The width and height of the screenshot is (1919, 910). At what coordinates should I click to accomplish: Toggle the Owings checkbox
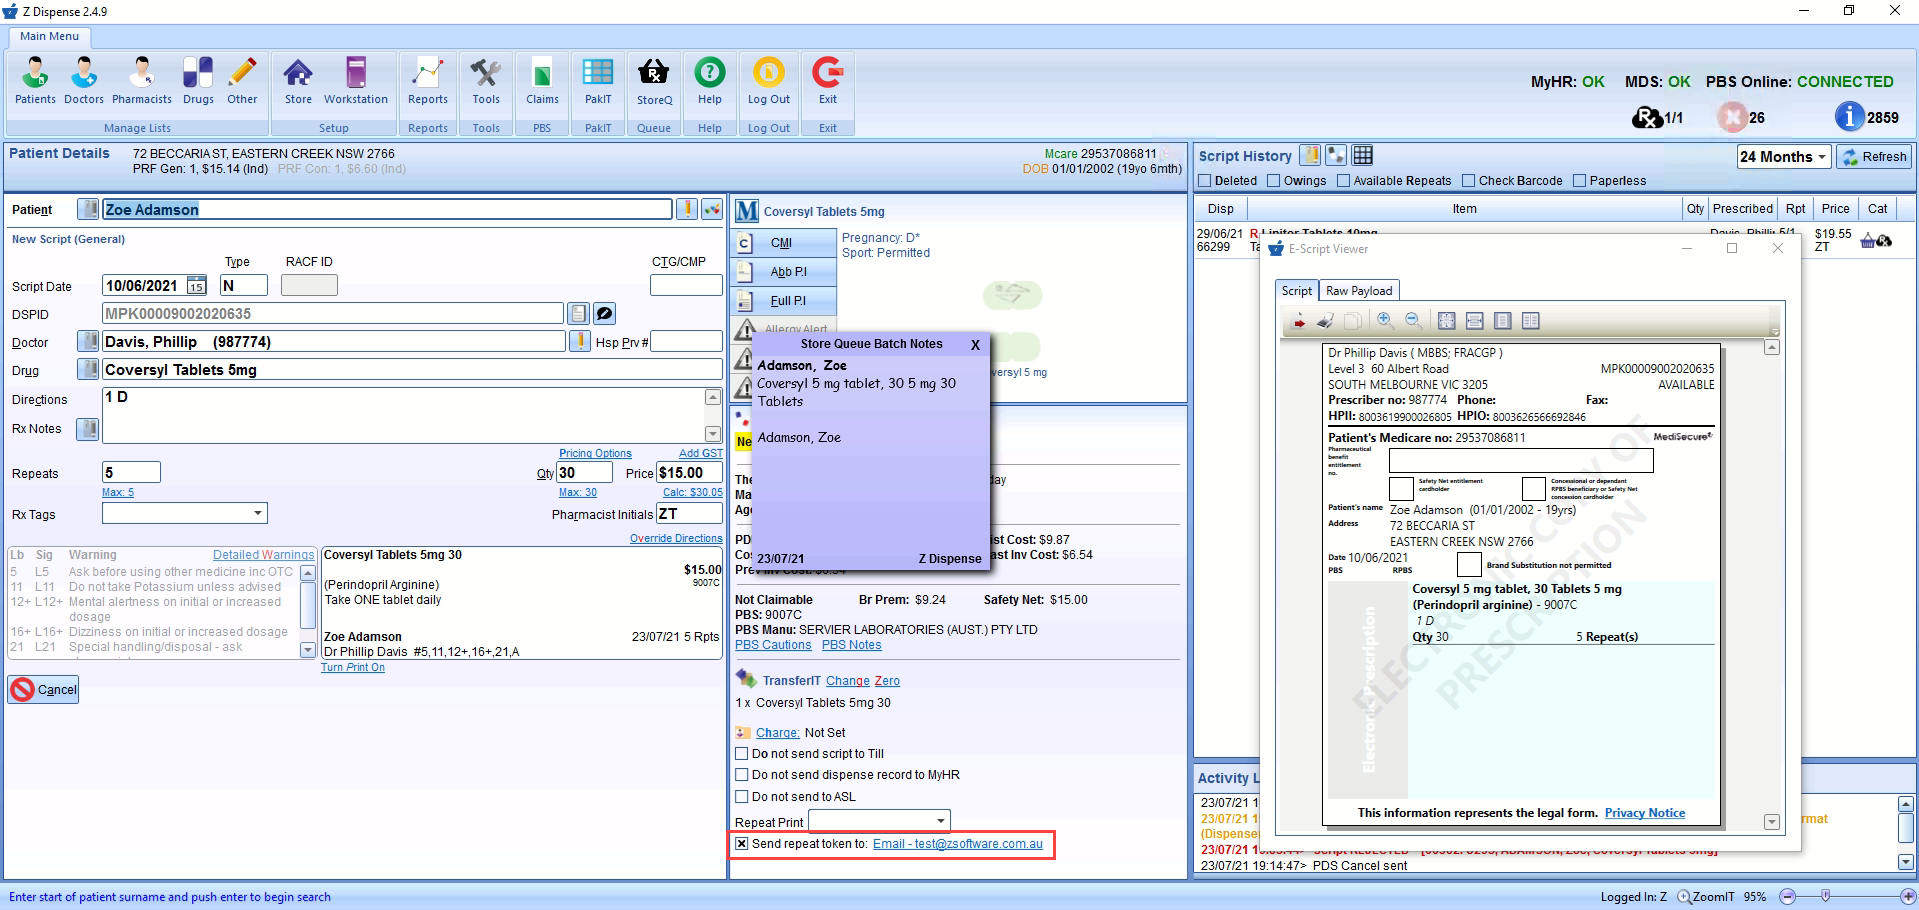1273,181
